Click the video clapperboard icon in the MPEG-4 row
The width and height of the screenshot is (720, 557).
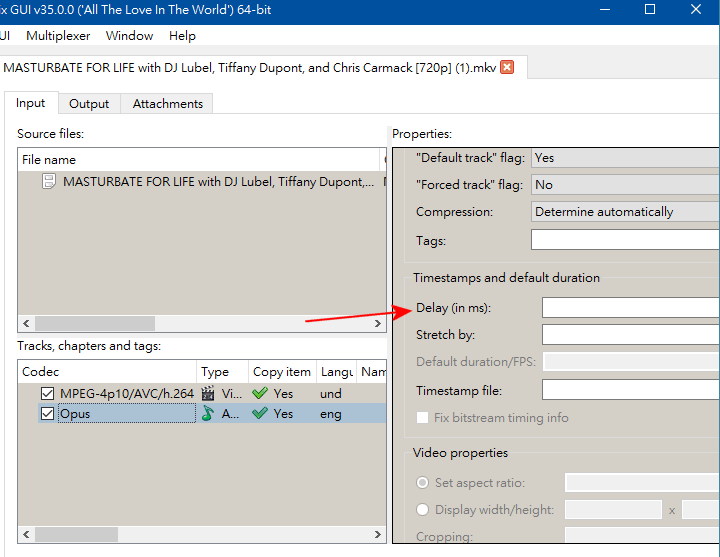click(208, 394)
